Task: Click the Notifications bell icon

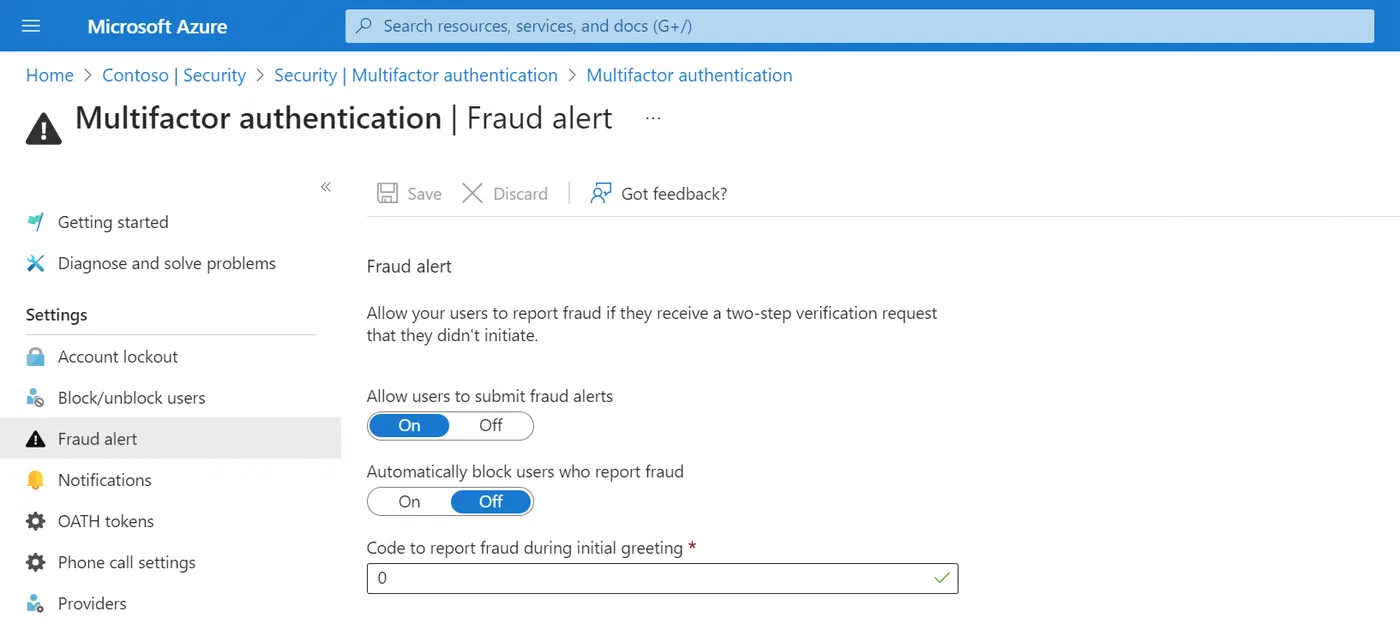Action: pos(36,480)
